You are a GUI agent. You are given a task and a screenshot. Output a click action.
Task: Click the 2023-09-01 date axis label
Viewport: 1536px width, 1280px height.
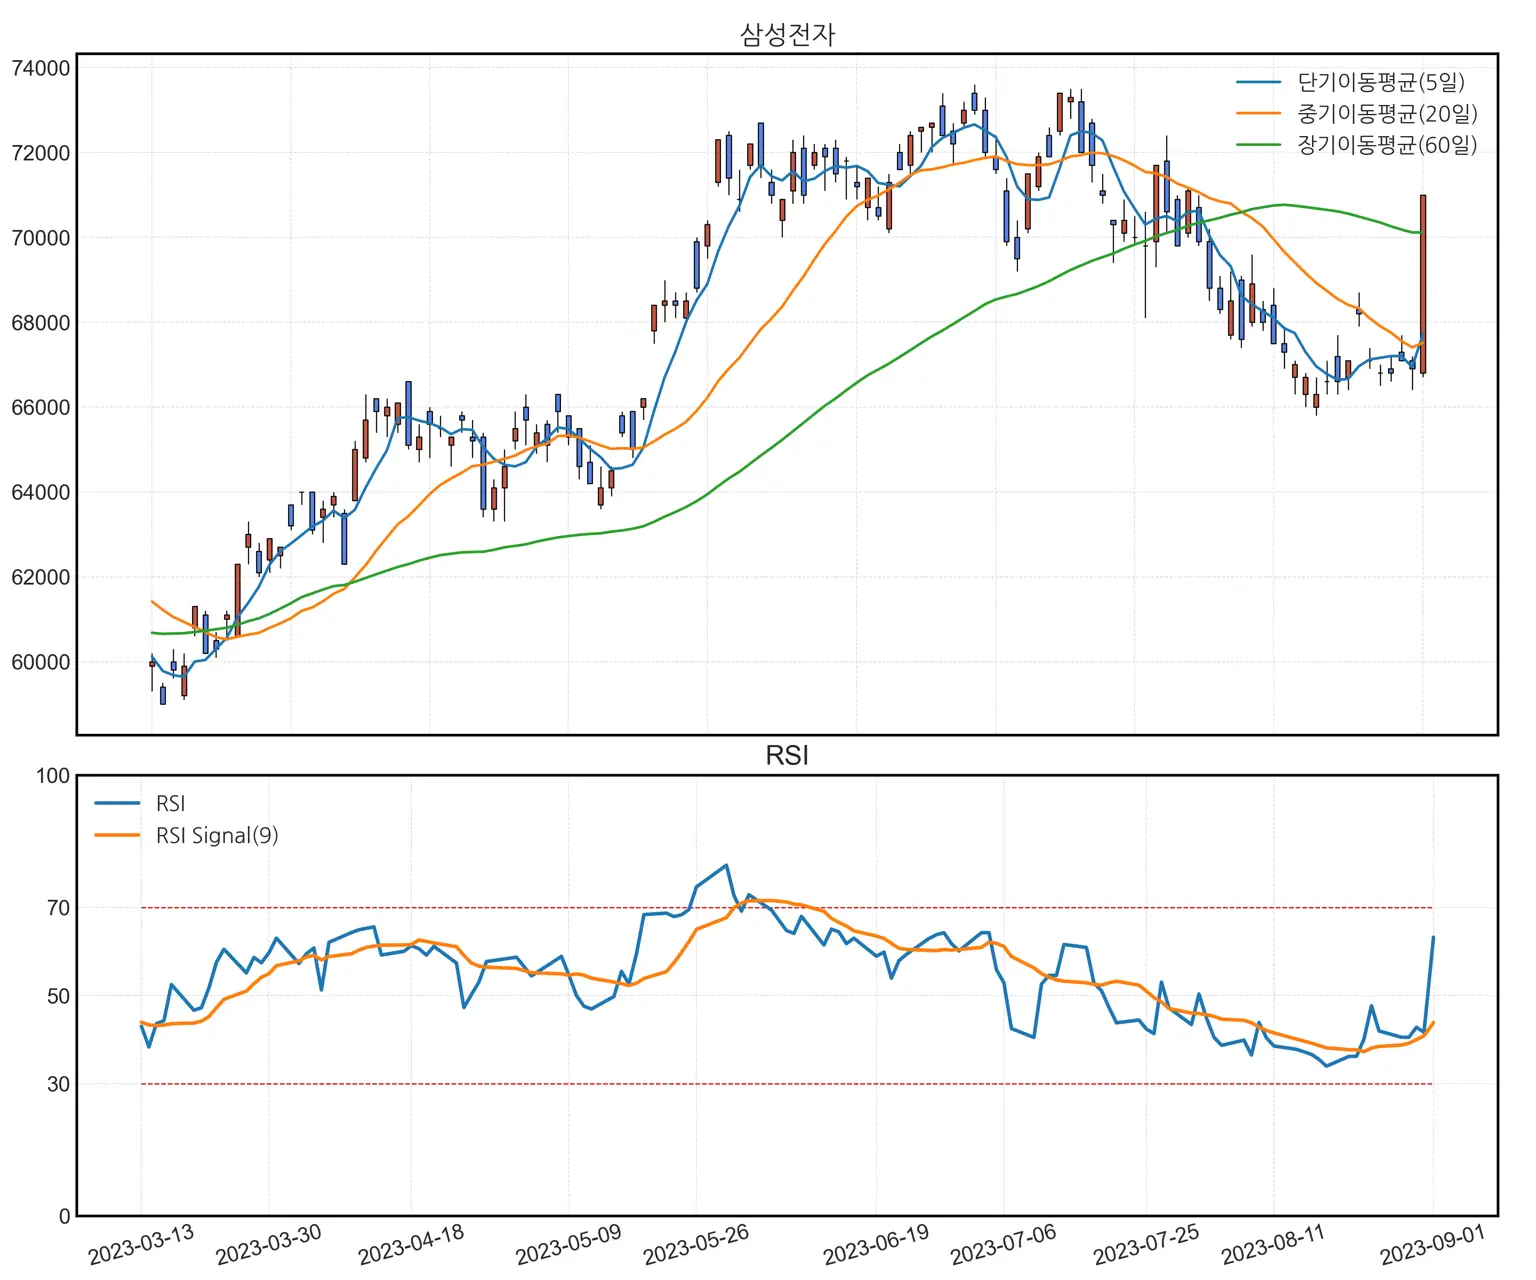[x=1432, y=1245]
